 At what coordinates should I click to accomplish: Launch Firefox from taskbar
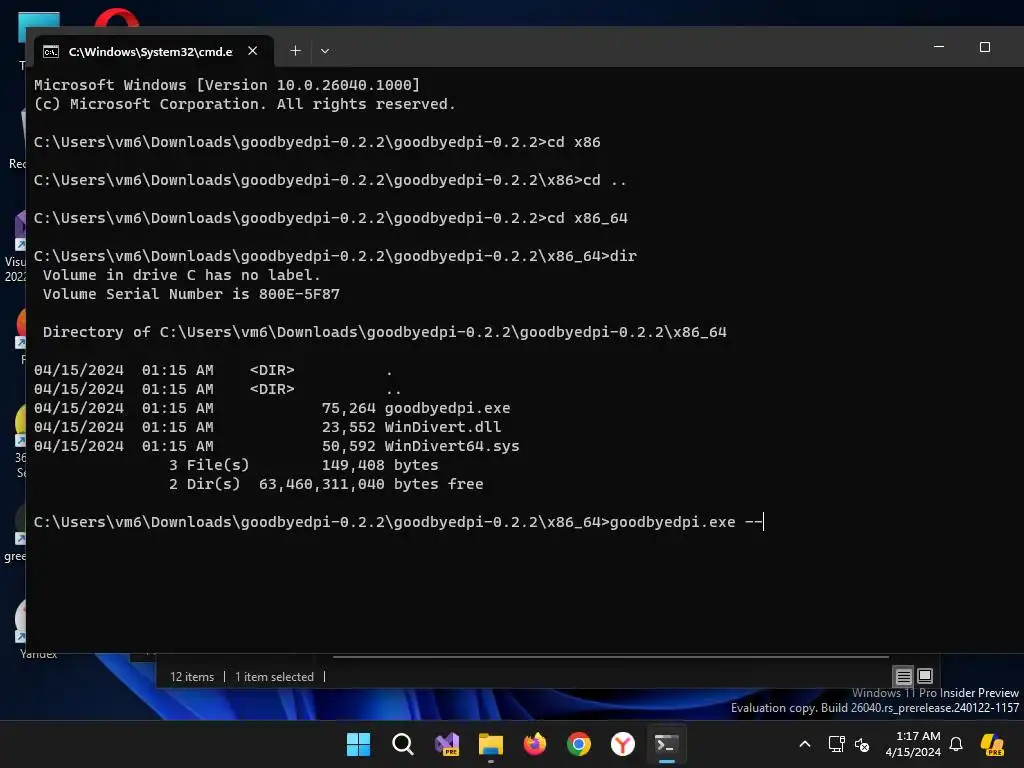535,744
